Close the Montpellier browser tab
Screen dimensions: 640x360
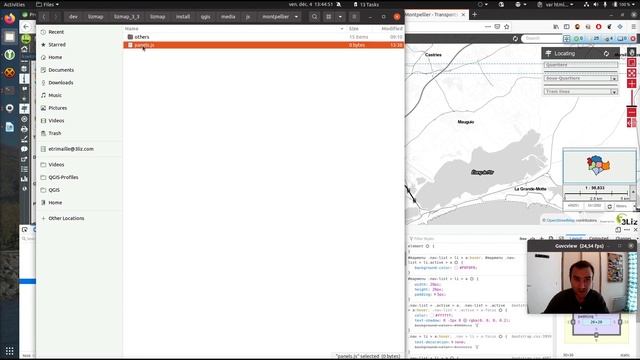(463, 15)
